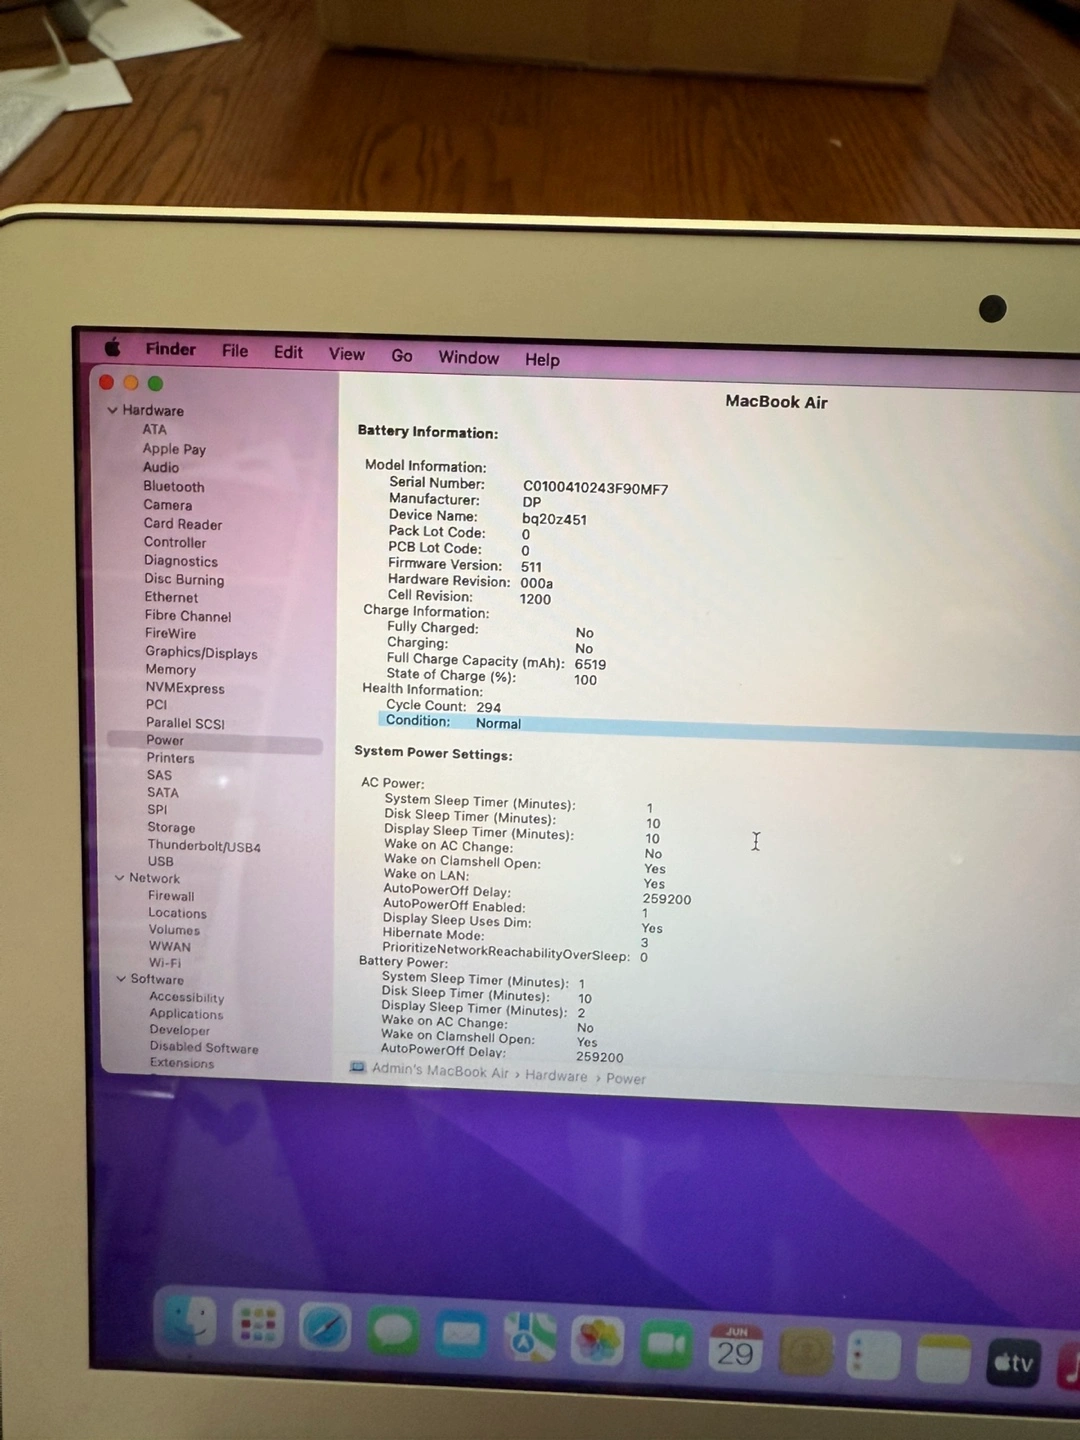Open Contacts in the Dock
This screenshot has height=1440, width=1080.
coord(806,1353)
